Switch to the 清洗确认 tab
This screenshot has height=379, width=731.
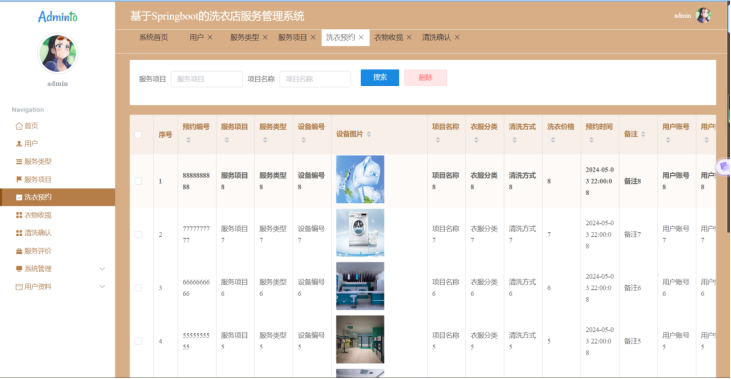[x=436, y=37]
